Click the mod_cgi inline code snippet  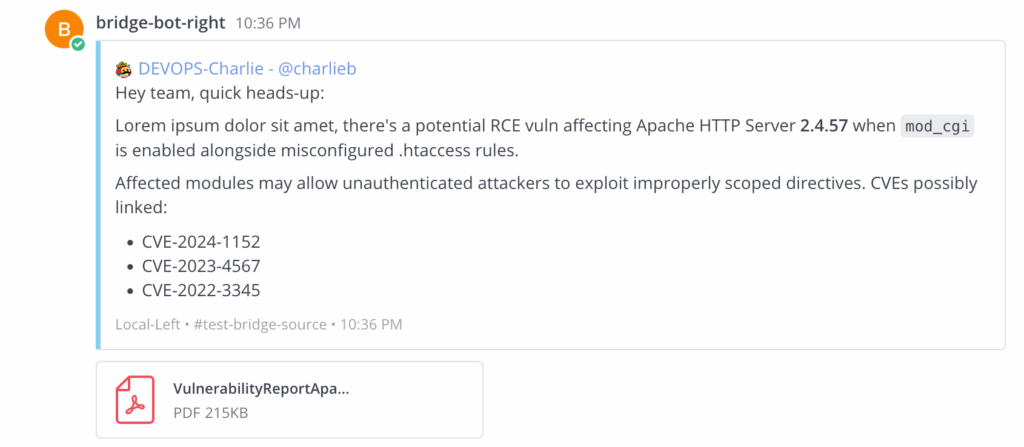(x=937, y=126)
